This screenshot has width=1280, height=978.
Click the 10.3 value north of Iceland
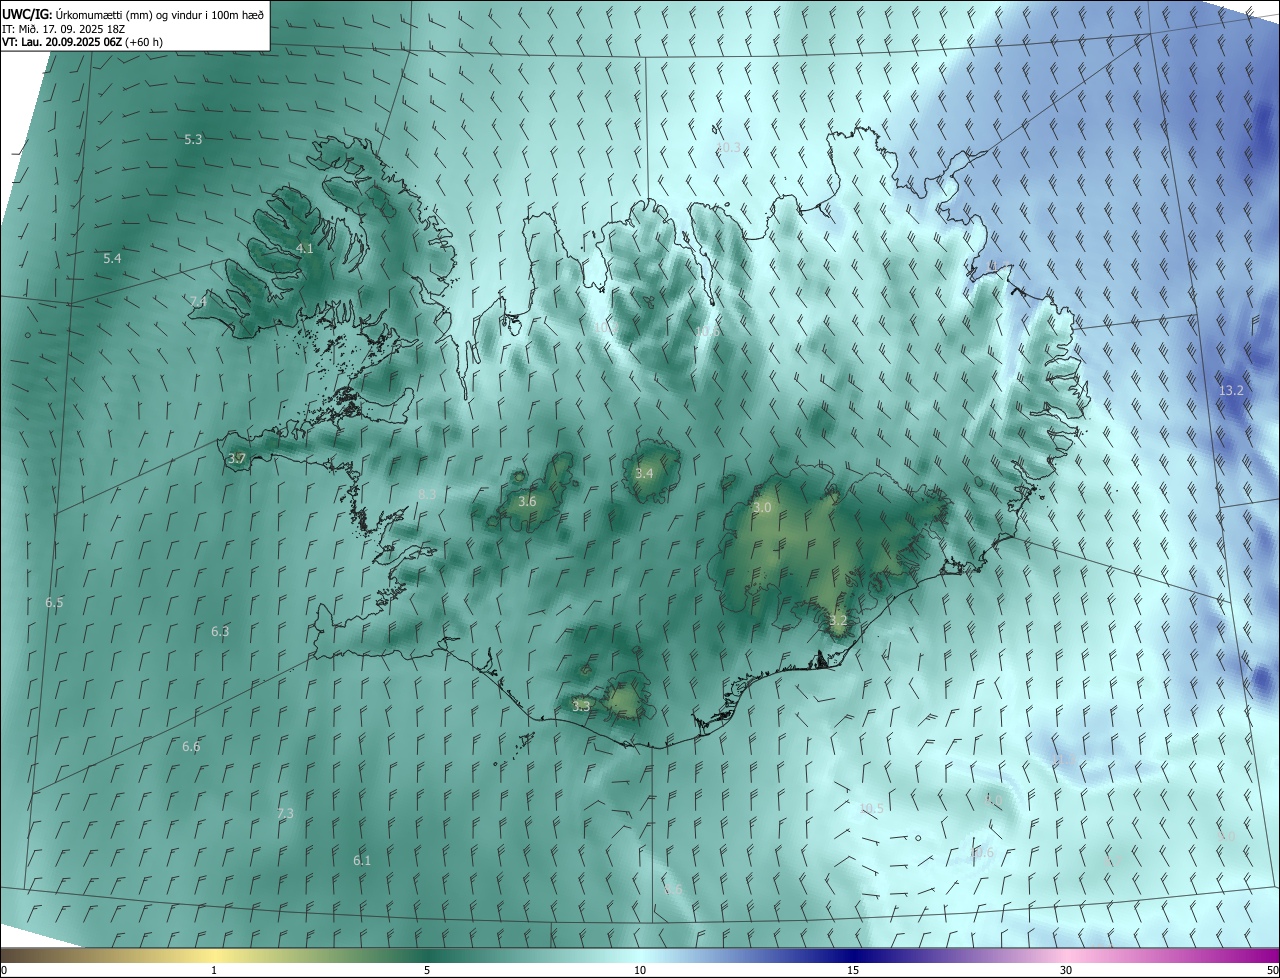tap(728, 147)
